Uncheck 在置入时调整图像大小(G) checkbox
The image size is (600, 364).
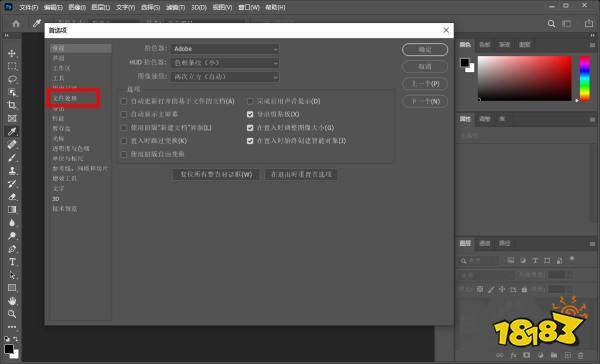point(250,128)
